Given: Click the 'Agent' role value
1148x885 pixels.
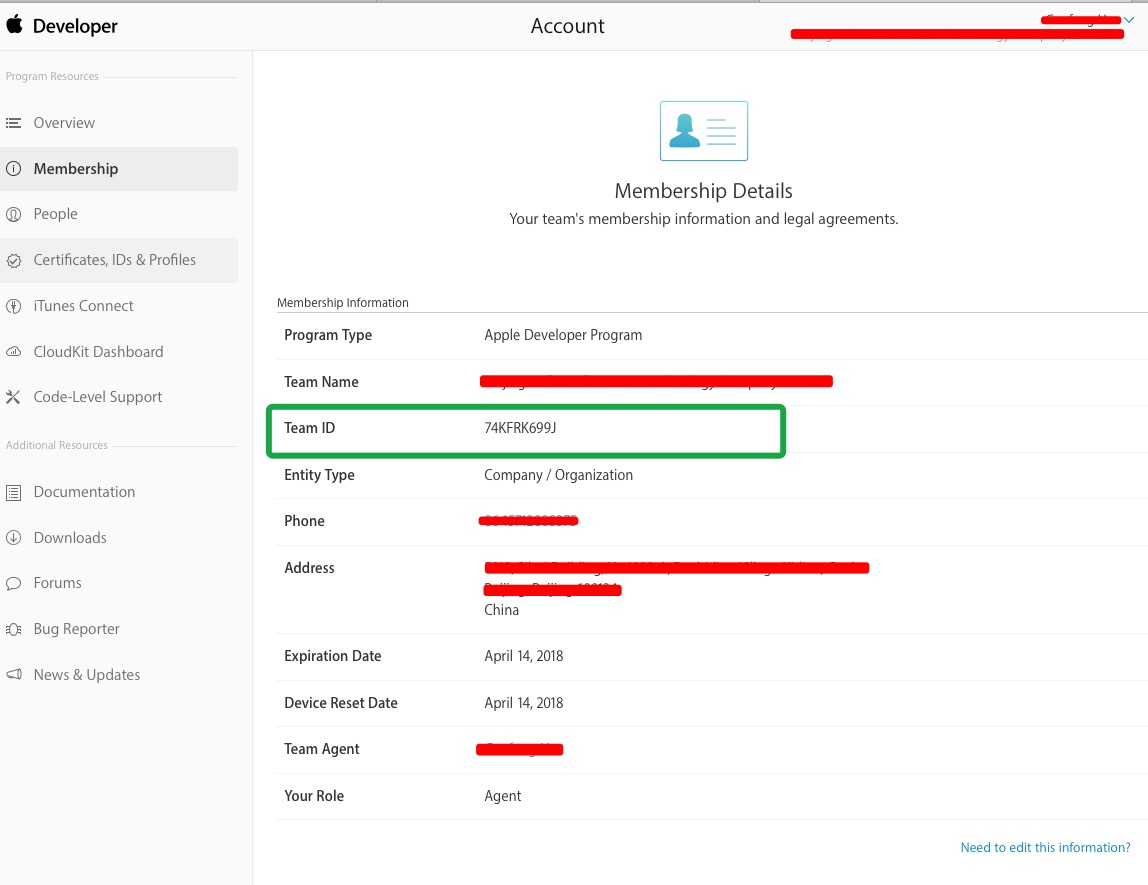Looking at the screenshot, I should (503, 796).
